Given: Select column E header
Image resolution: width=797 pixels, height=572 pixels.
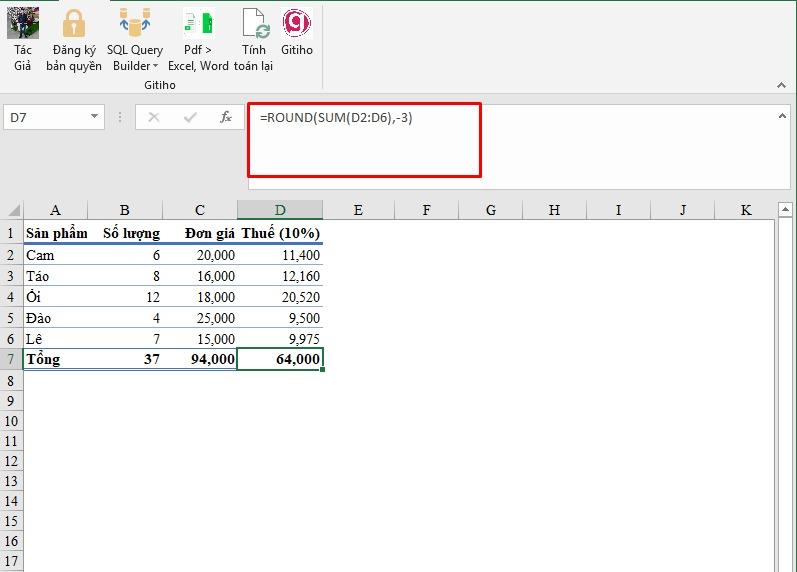Looking at the screenshot, I should (x=358, y=209).
